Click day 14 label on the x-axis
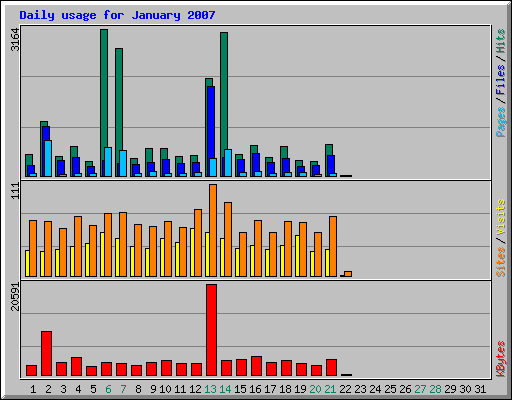 click(225, 389)
